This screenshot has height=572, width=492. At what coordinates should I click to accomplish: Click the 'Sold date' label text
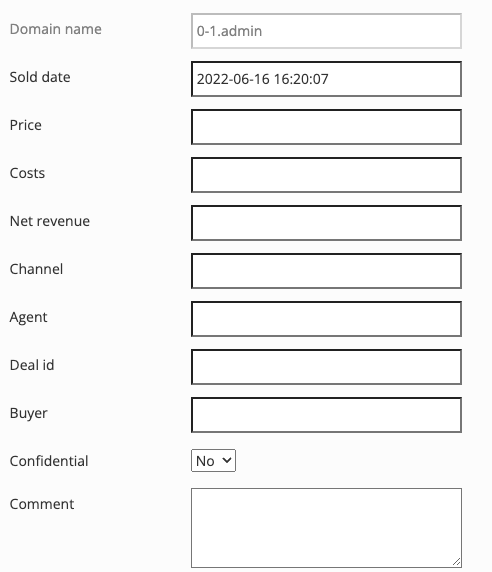coord(40,77)
